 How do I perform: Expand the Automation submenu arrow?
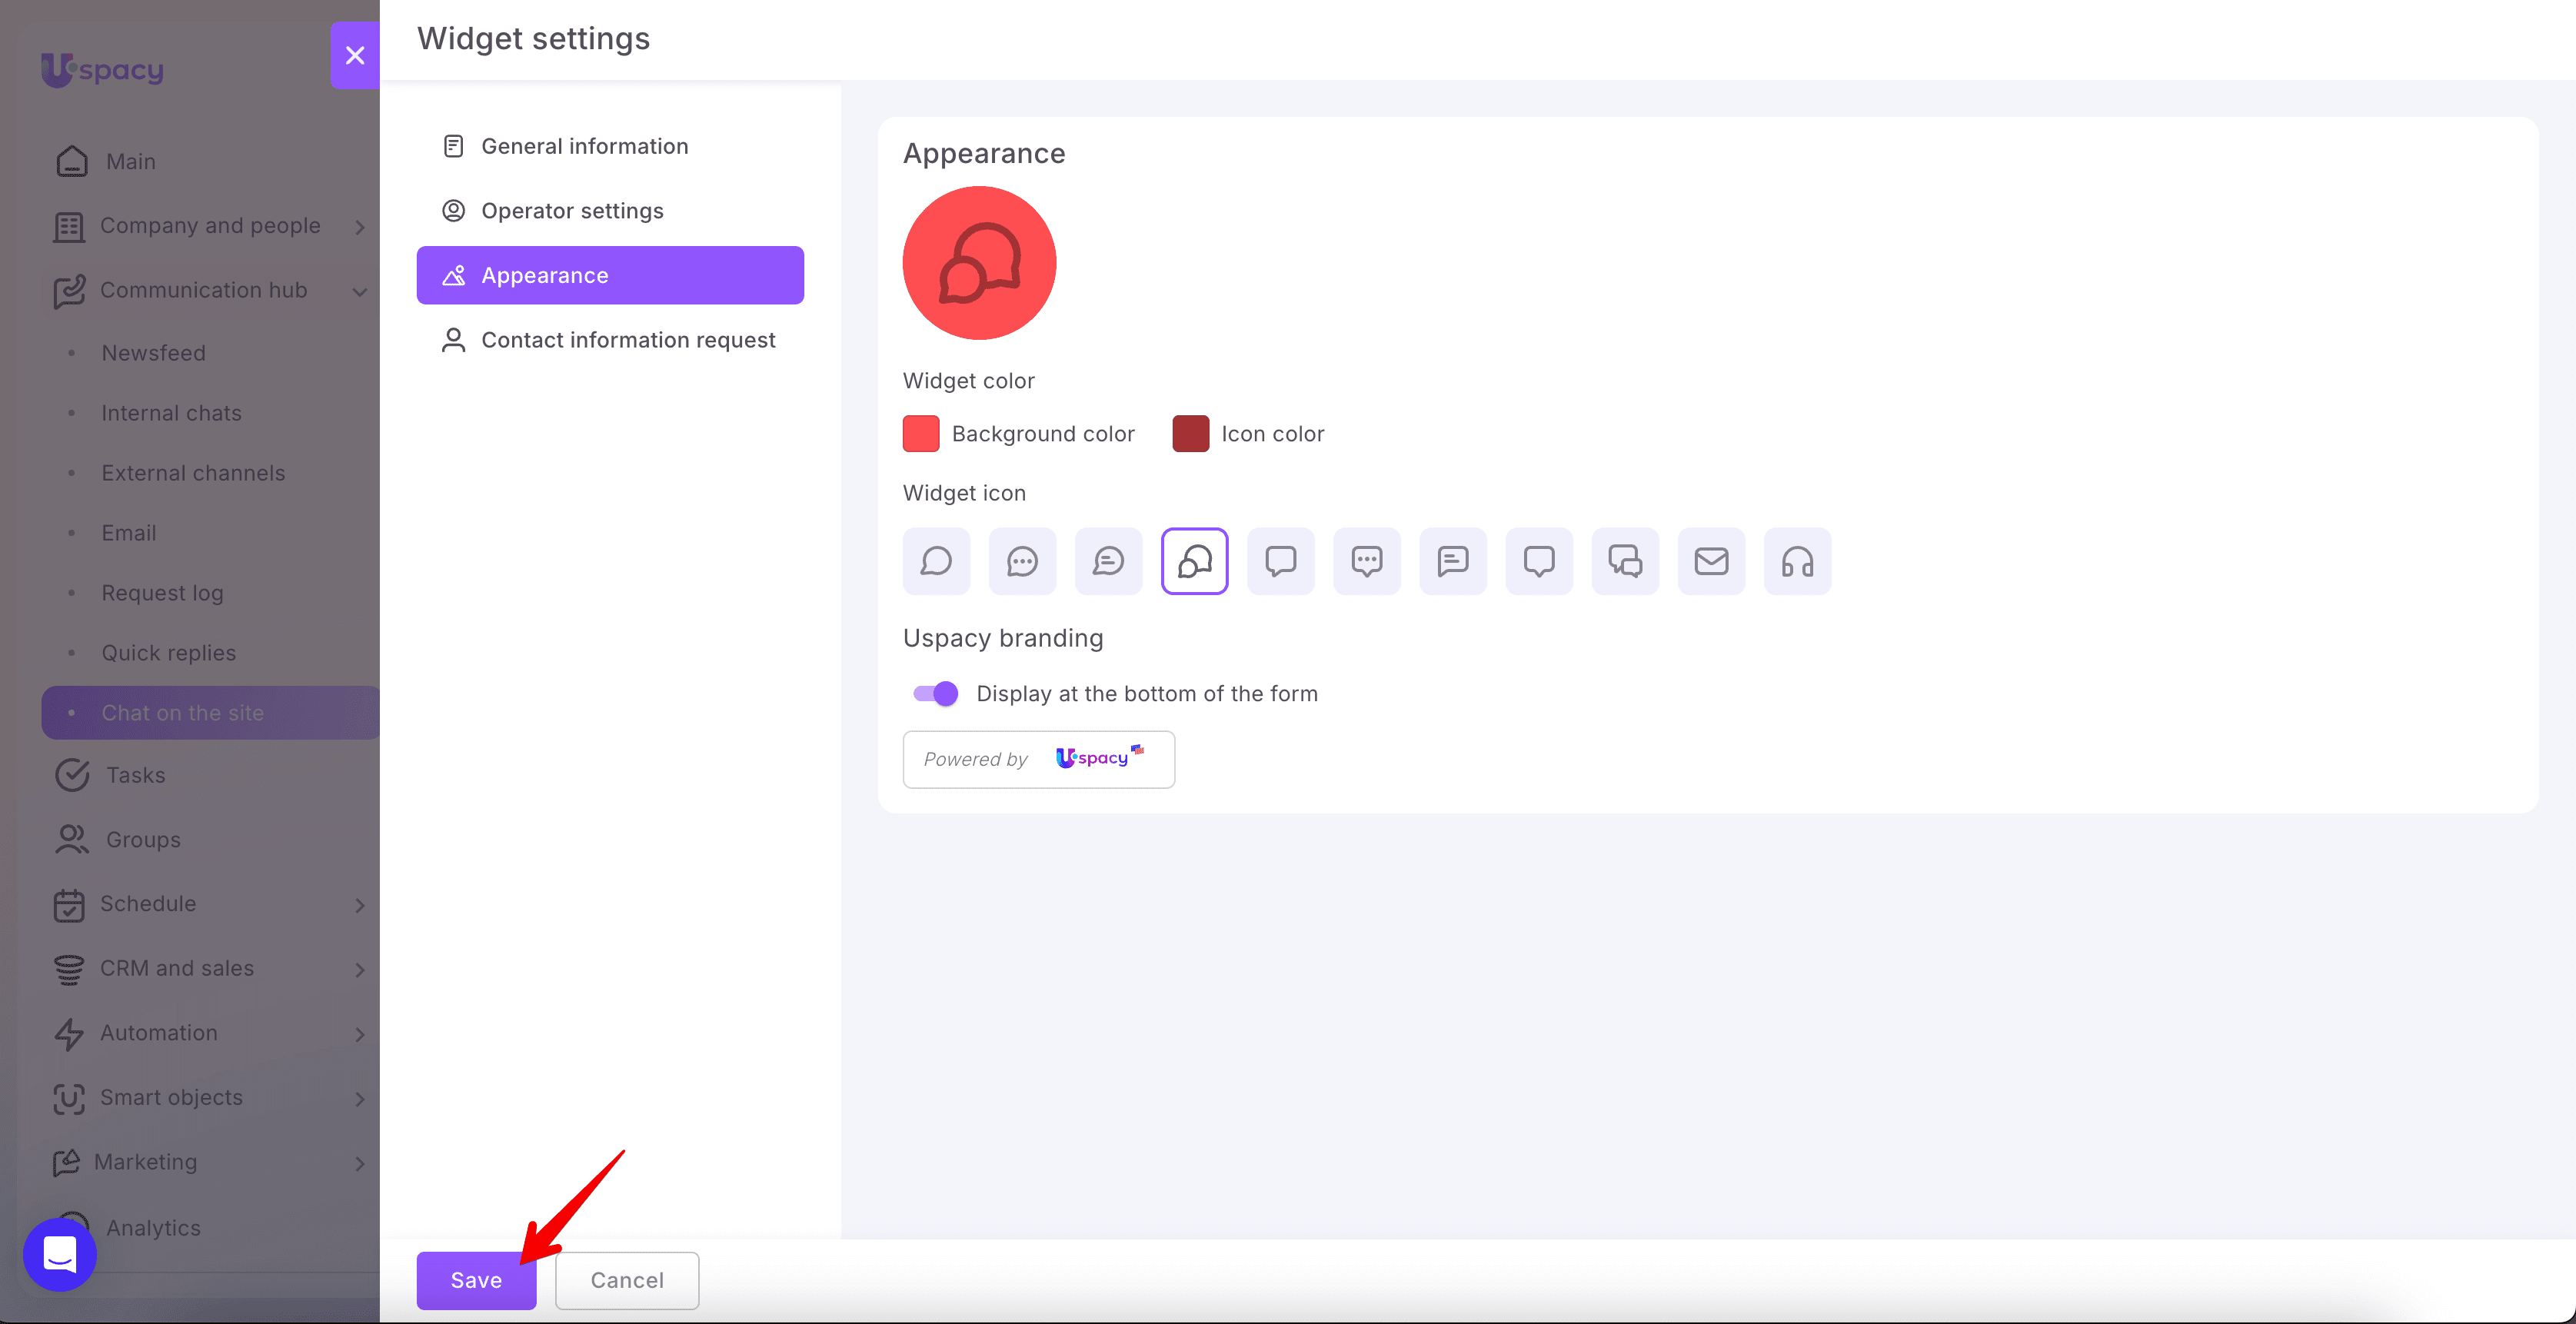(x=360, y=1034)
